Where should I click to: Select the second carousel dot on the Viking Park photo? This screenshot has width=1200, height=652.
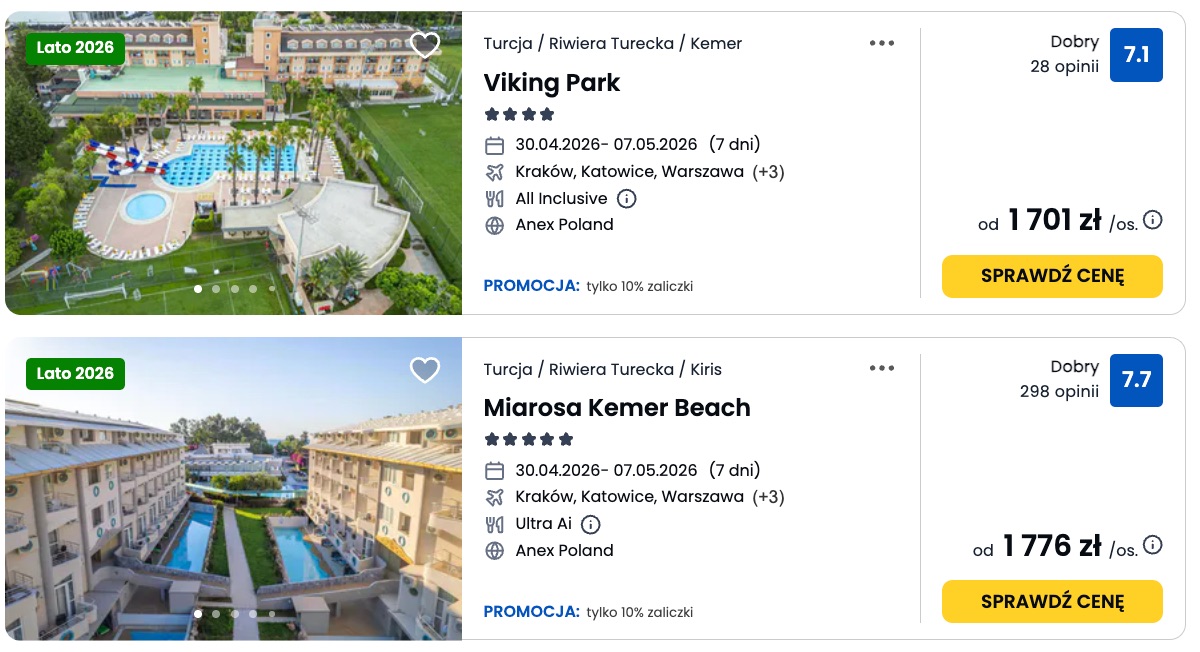217,289
